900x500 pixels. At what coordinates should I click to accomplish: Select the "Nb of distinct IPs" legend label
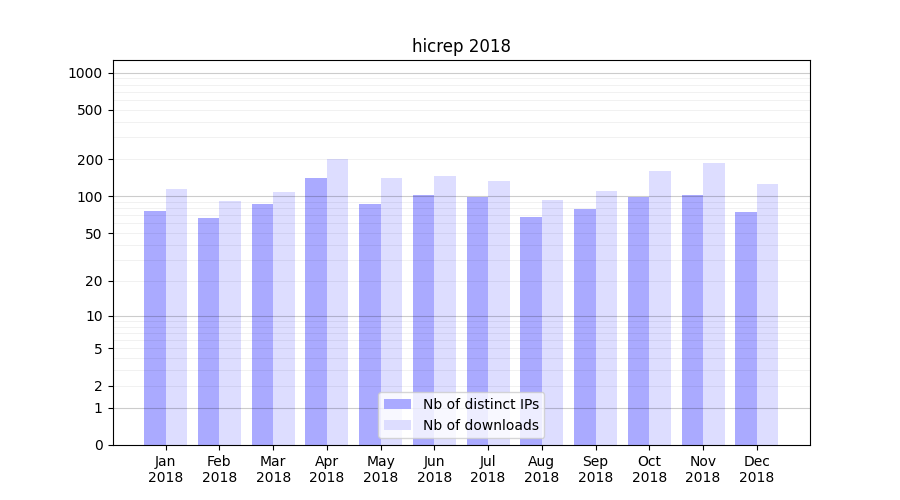480,404
